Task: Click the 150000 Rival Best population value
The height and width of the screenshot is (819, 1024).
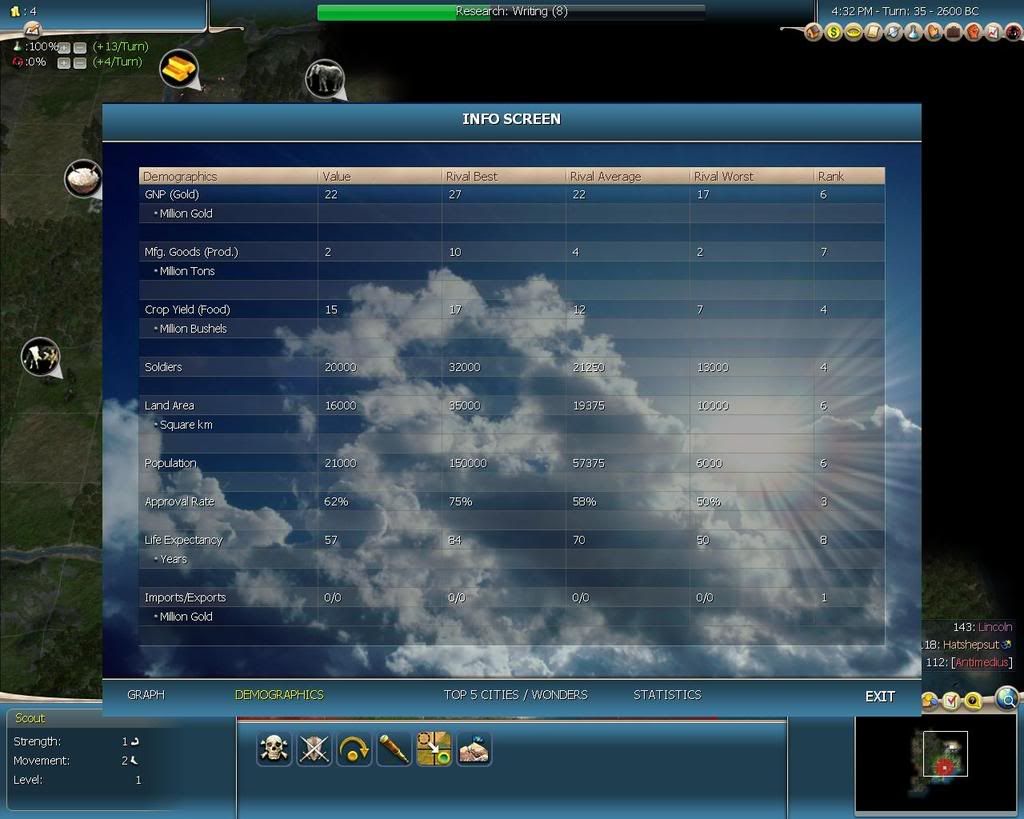Action: [x=468, y=463]
